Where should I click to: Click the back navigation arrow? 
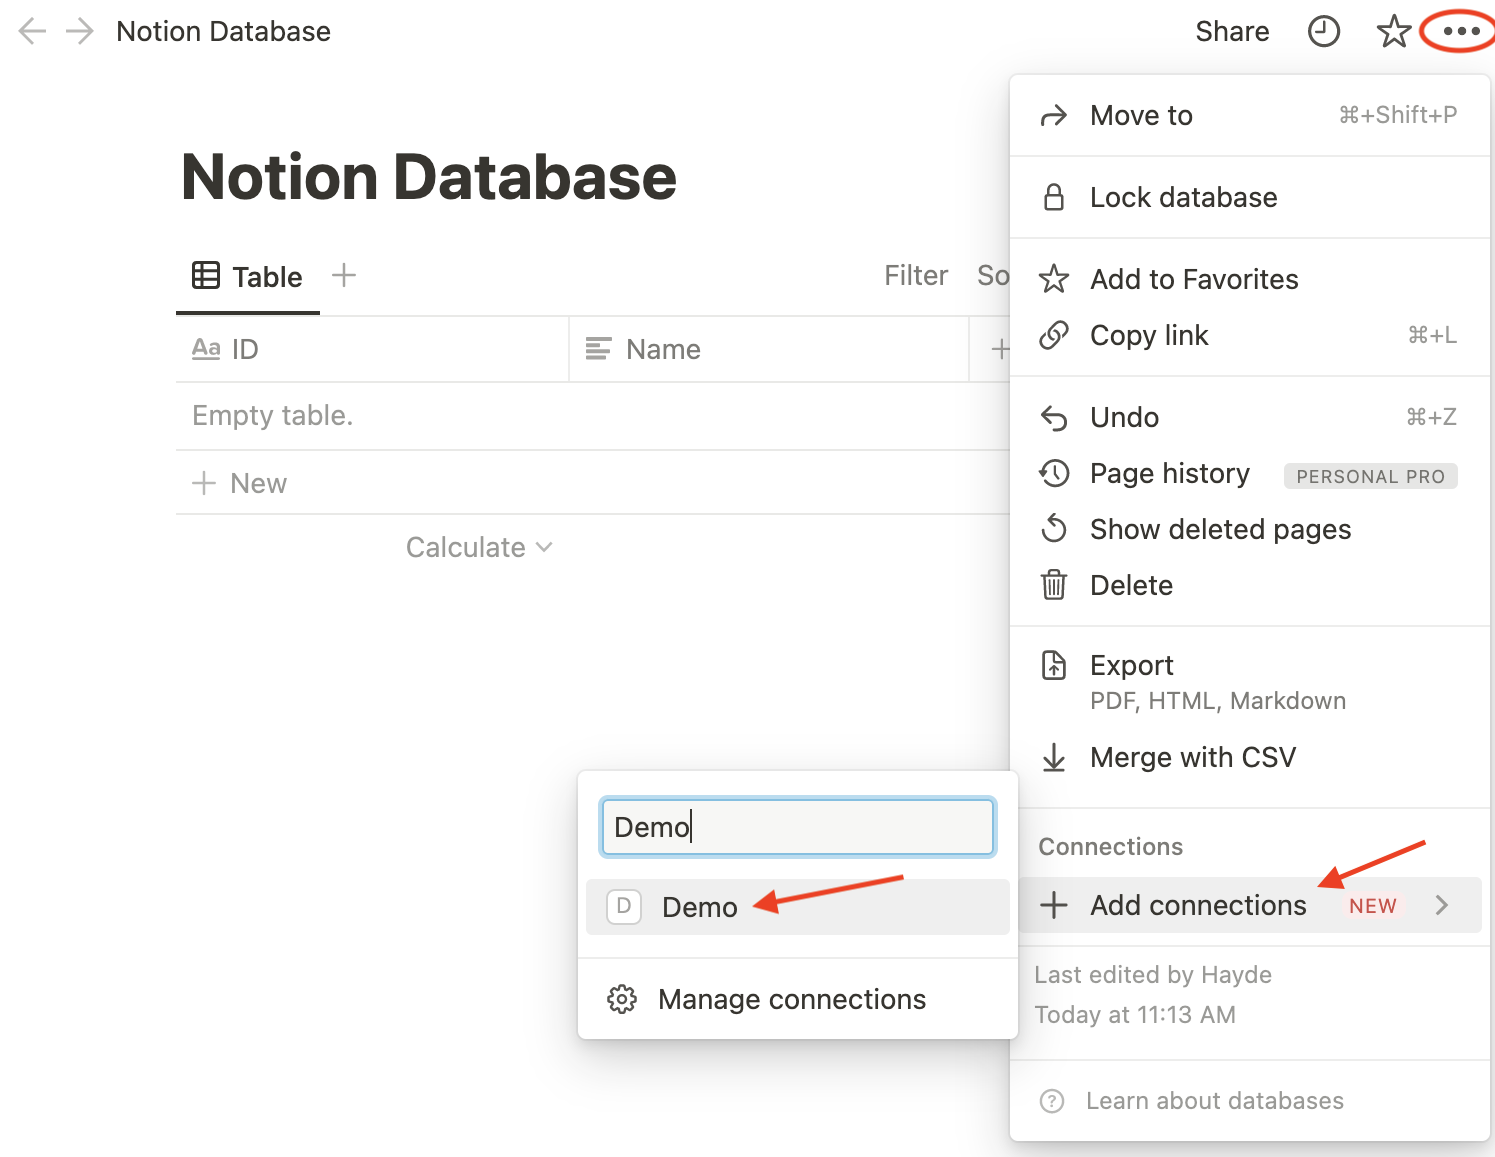click(33, 32)
